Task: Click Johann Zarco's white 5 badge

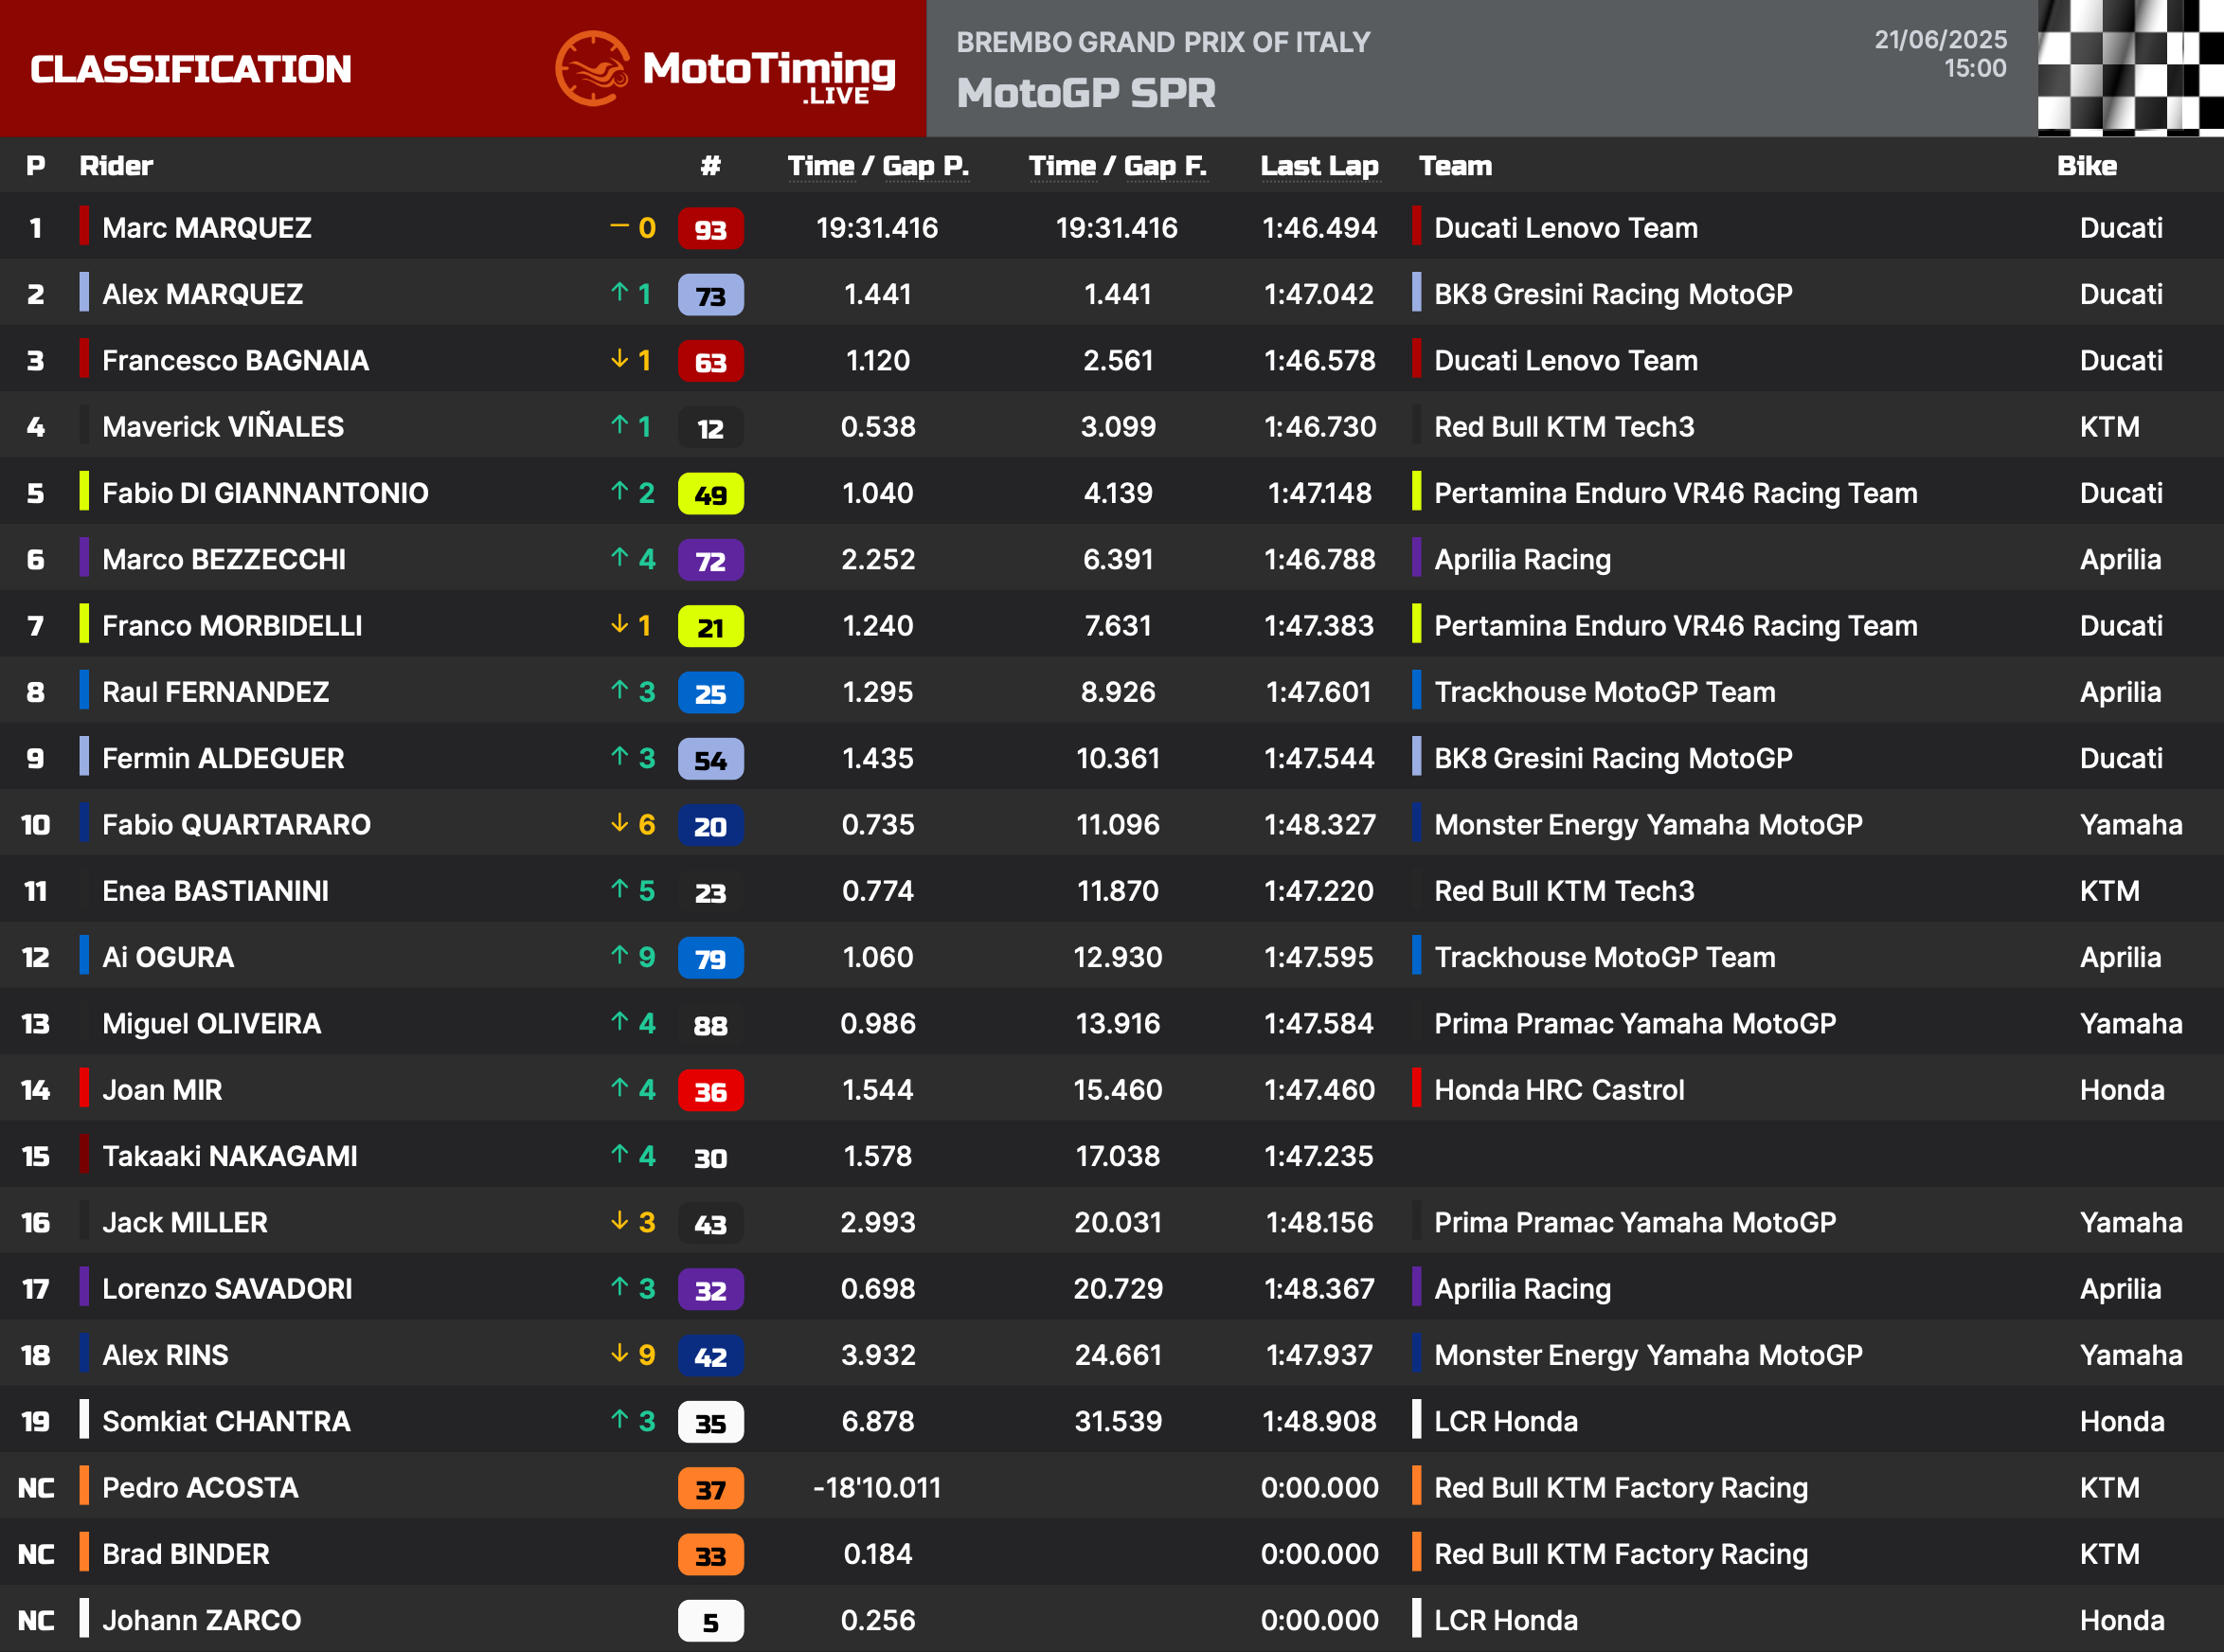Action: point(710,1621)
